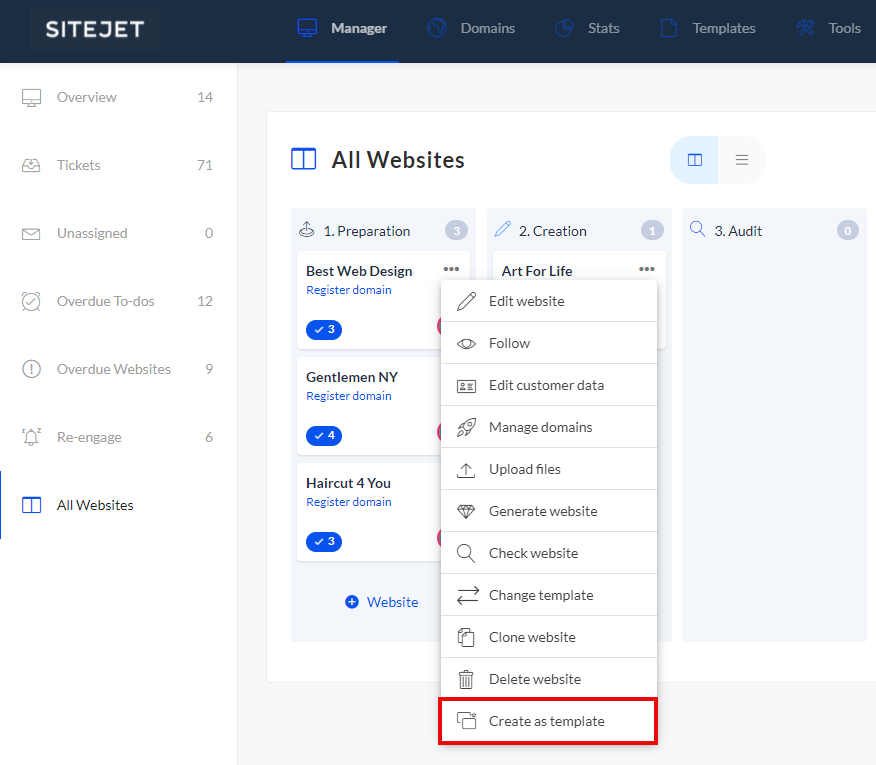876x765 pixels.
Task: Open the Domains tab in top navigation
Action: pyautogui.click(x=472, y=28)
